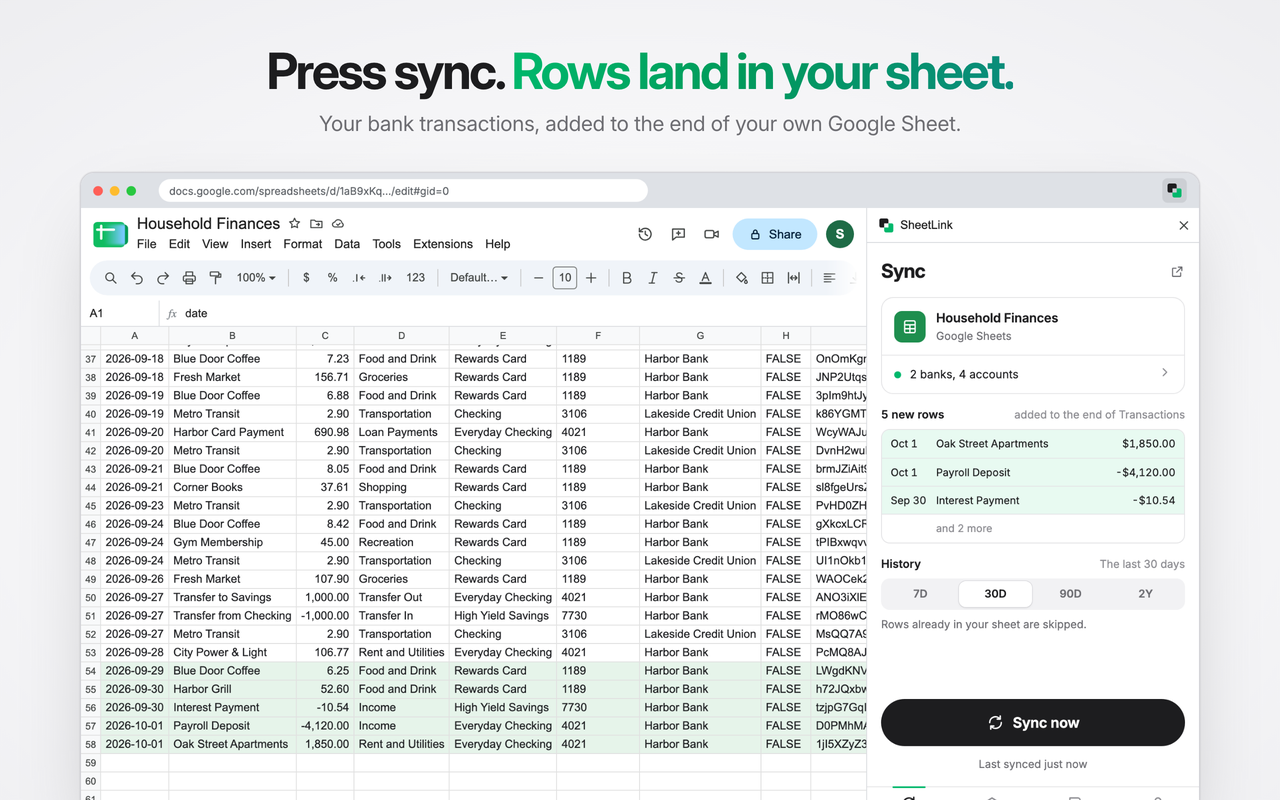Click the font size field
The image size is (1280, 800).
click(565, 278)
